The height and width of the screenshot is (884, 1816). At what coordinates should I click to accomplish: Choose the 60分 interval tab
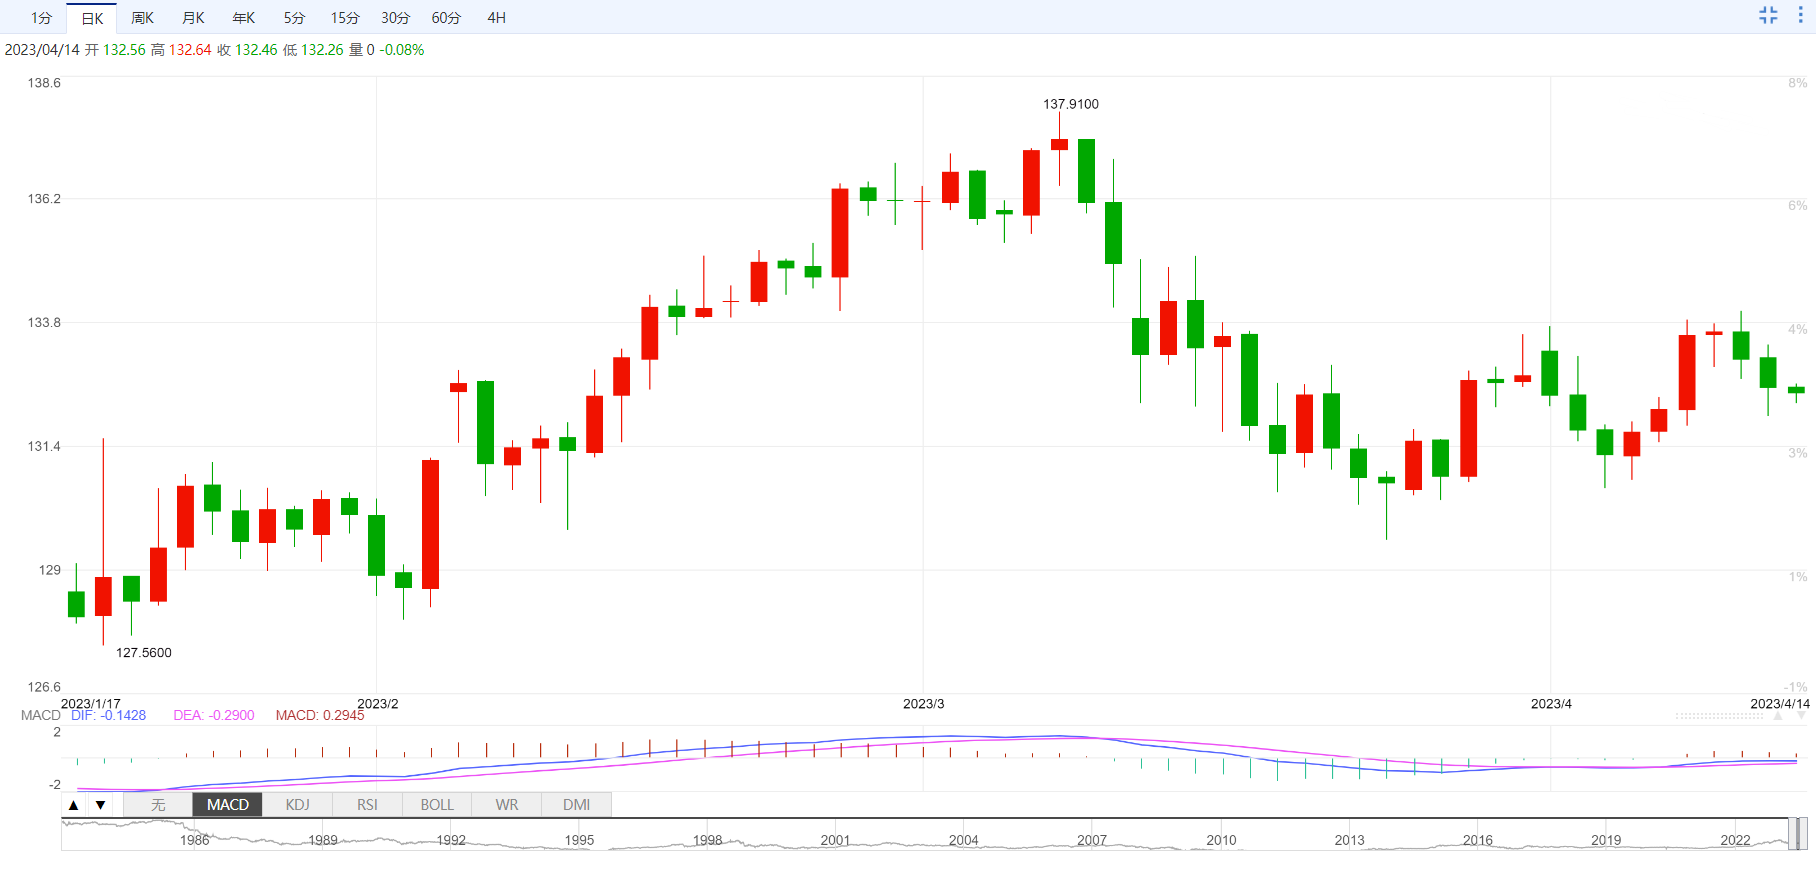click(446, 18)
